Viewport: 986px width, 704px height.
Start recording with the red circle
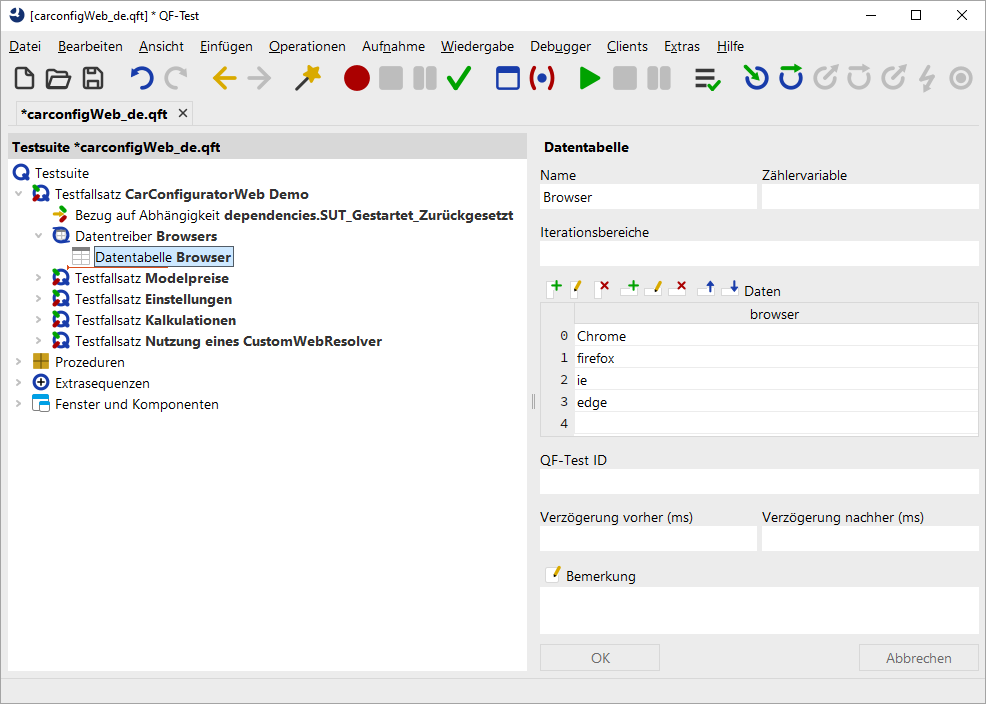coord(357,79)
